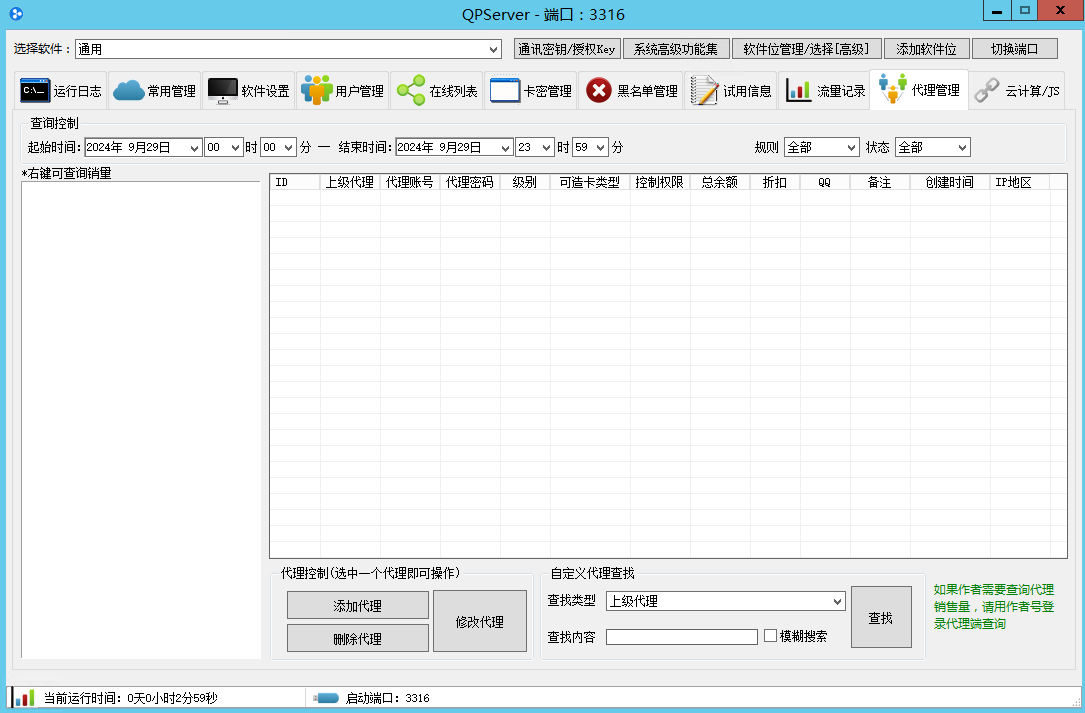The height and width of the screenshot is (713, 1085).
Task: Switch to the 卡密管理 tab
Action: (x=531, y=91)
